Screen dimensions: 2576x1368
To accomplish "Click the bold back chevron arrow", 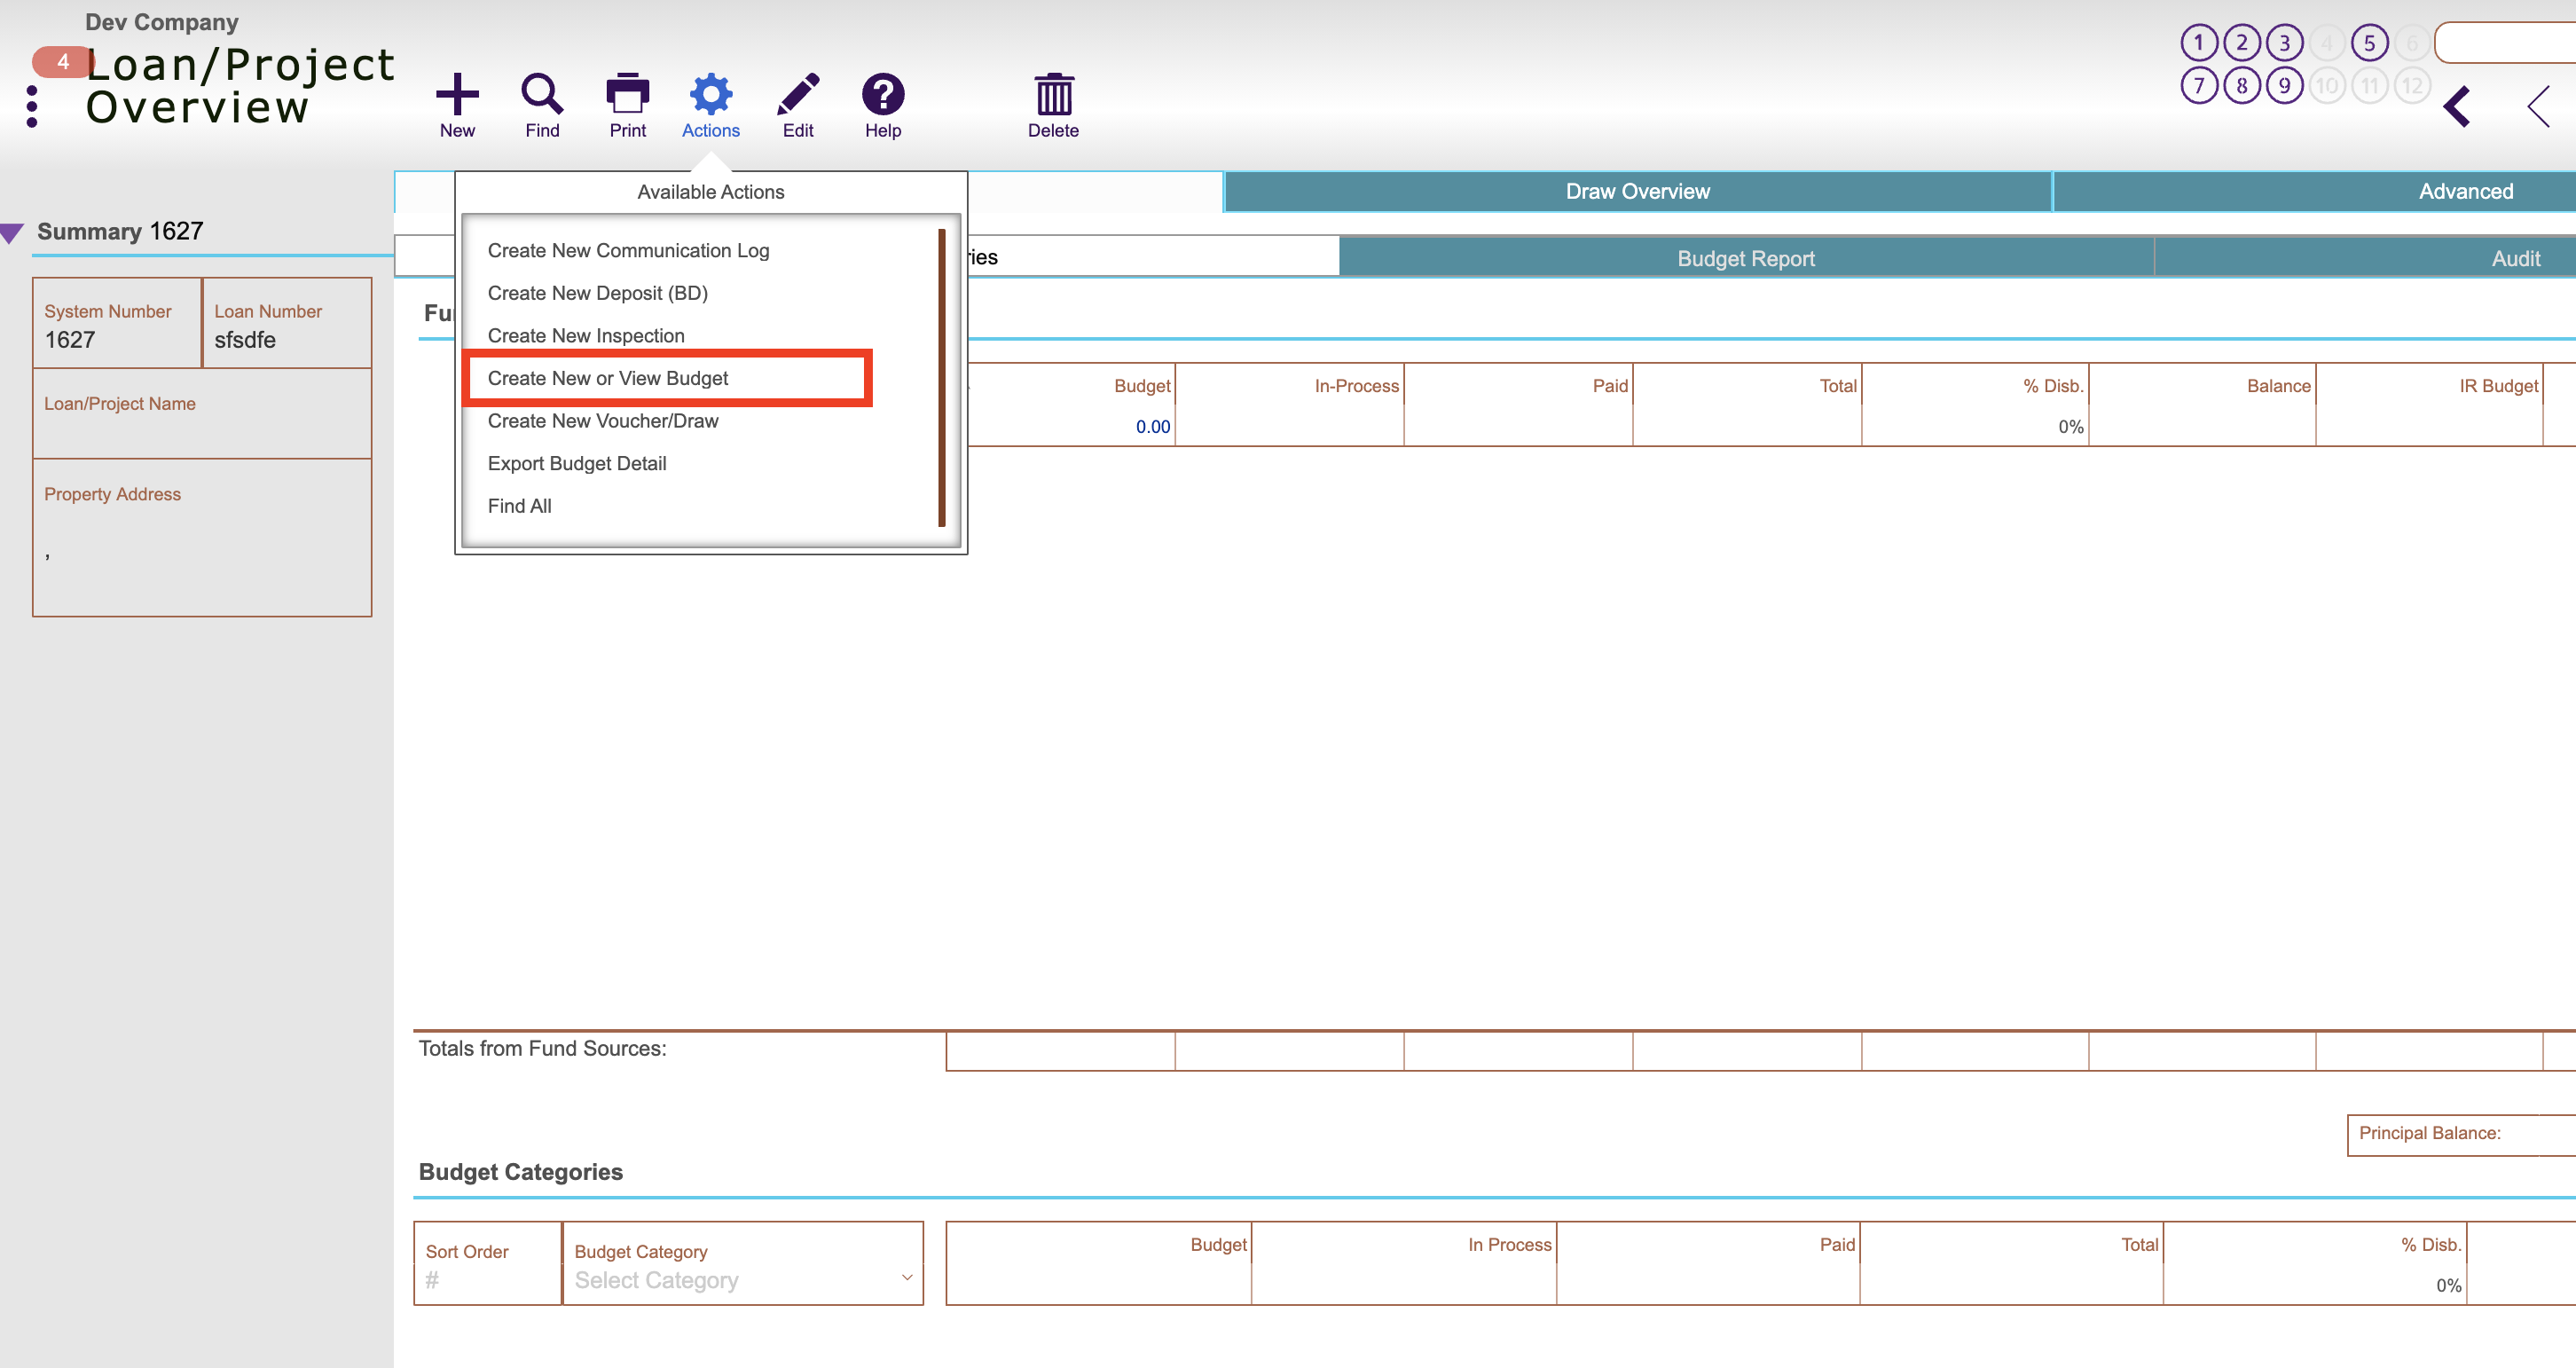I will tap(2457, 106).
